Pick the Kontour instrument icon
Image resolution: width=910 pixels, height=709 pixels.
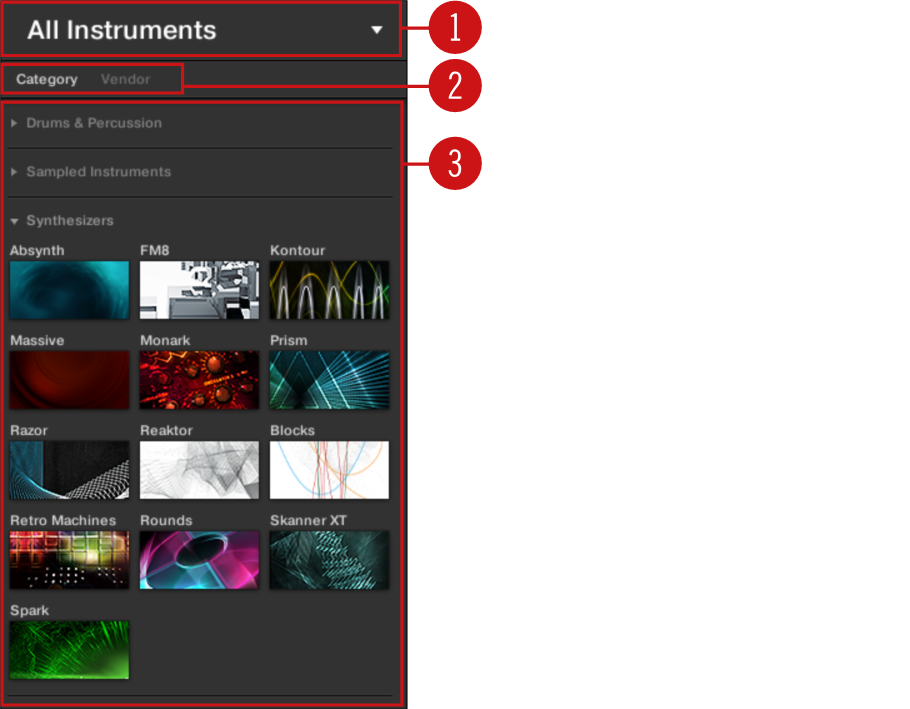tap(329, 290)
